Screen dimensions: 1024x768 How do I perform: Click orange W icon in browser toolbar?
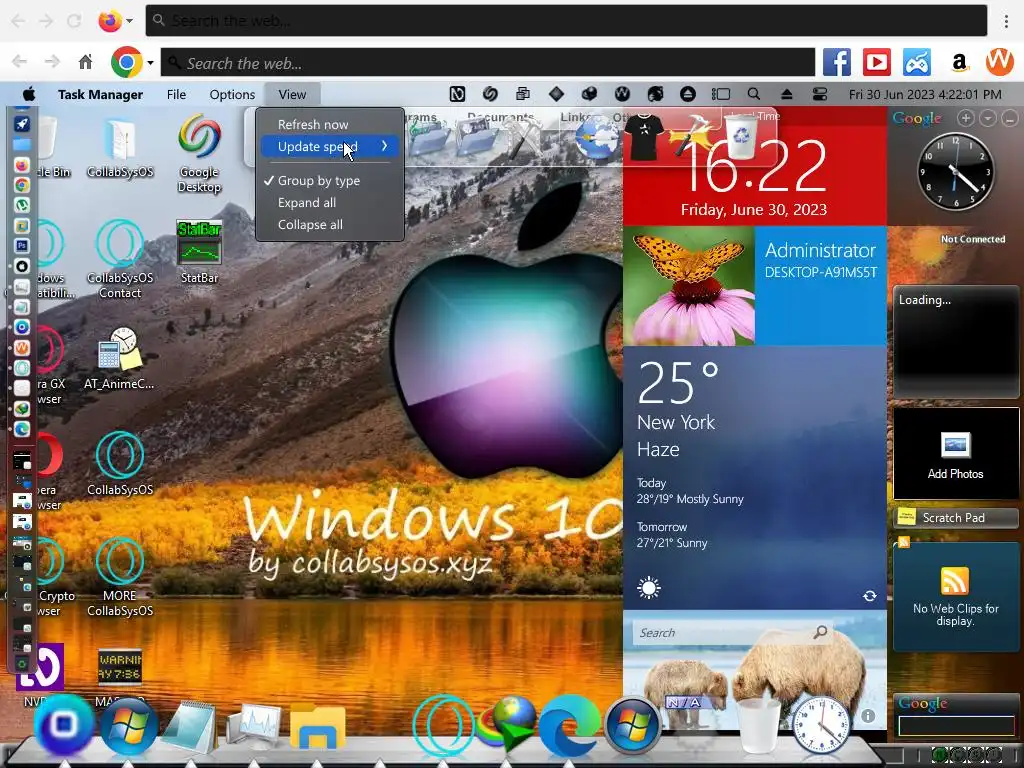999,62
